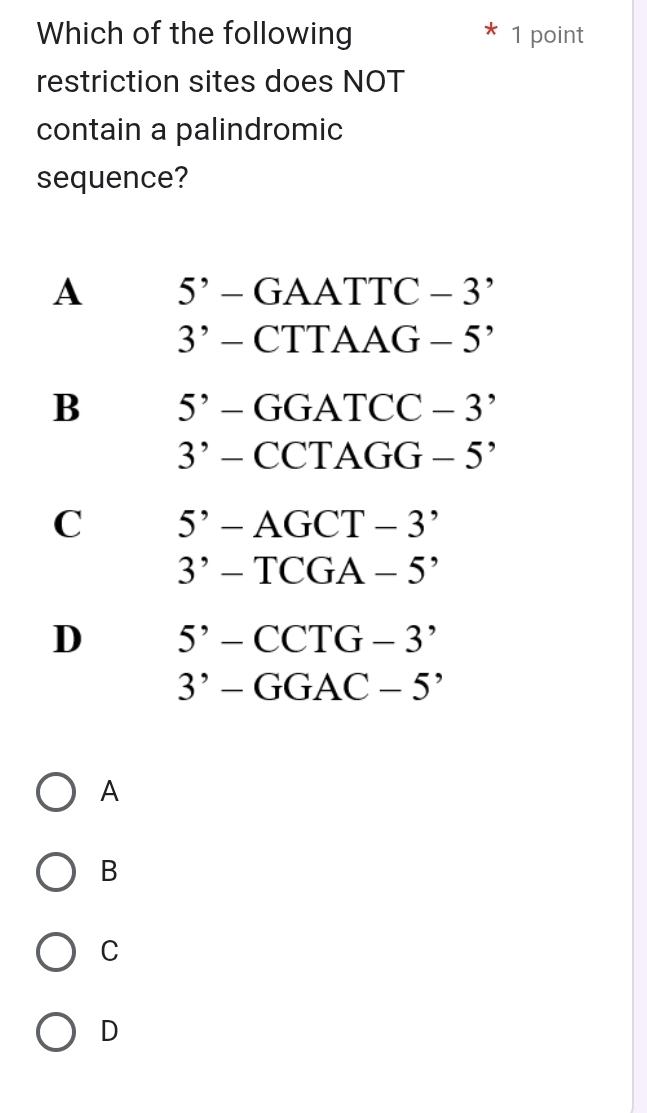The height and width of the screenshot is (1113, 647).
Task: Click the TCGA strand in the image
Action: pos(310,571)
